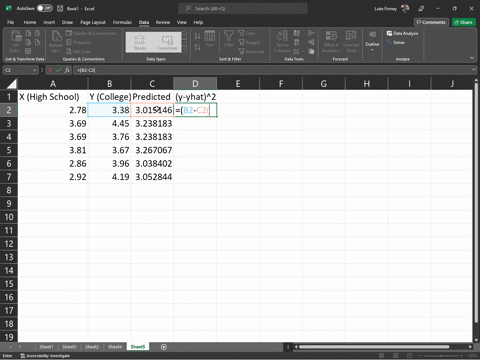Click the Get Data icon
This screenshot has height=360, width=480.
15,42
